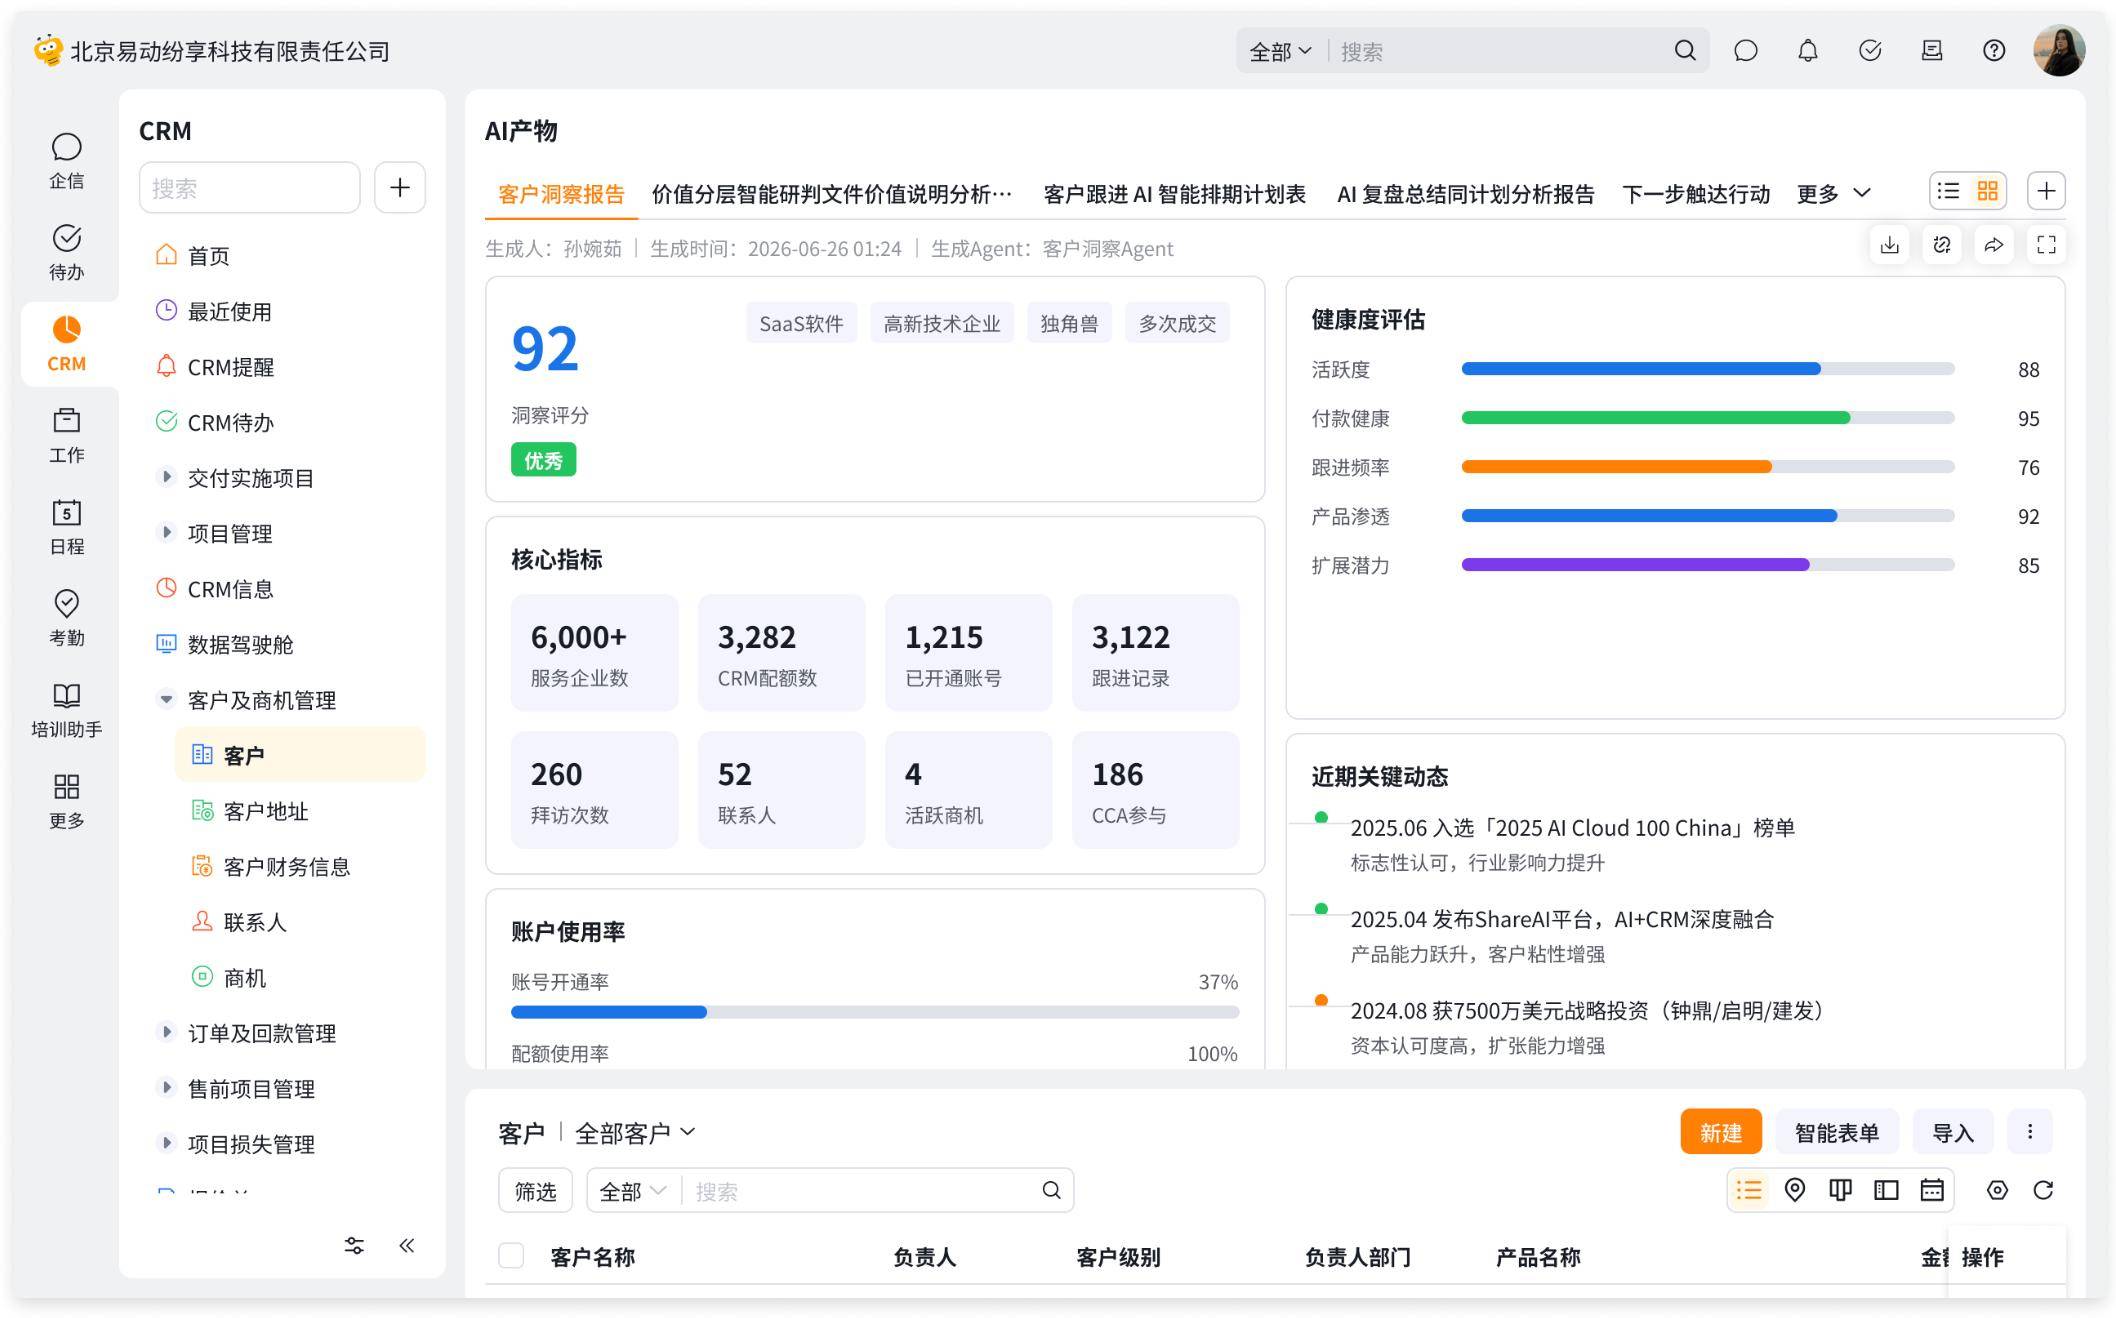Open the 全部客户 view dropdown
The image size is (2116, 1318).
coord(635,1133)
